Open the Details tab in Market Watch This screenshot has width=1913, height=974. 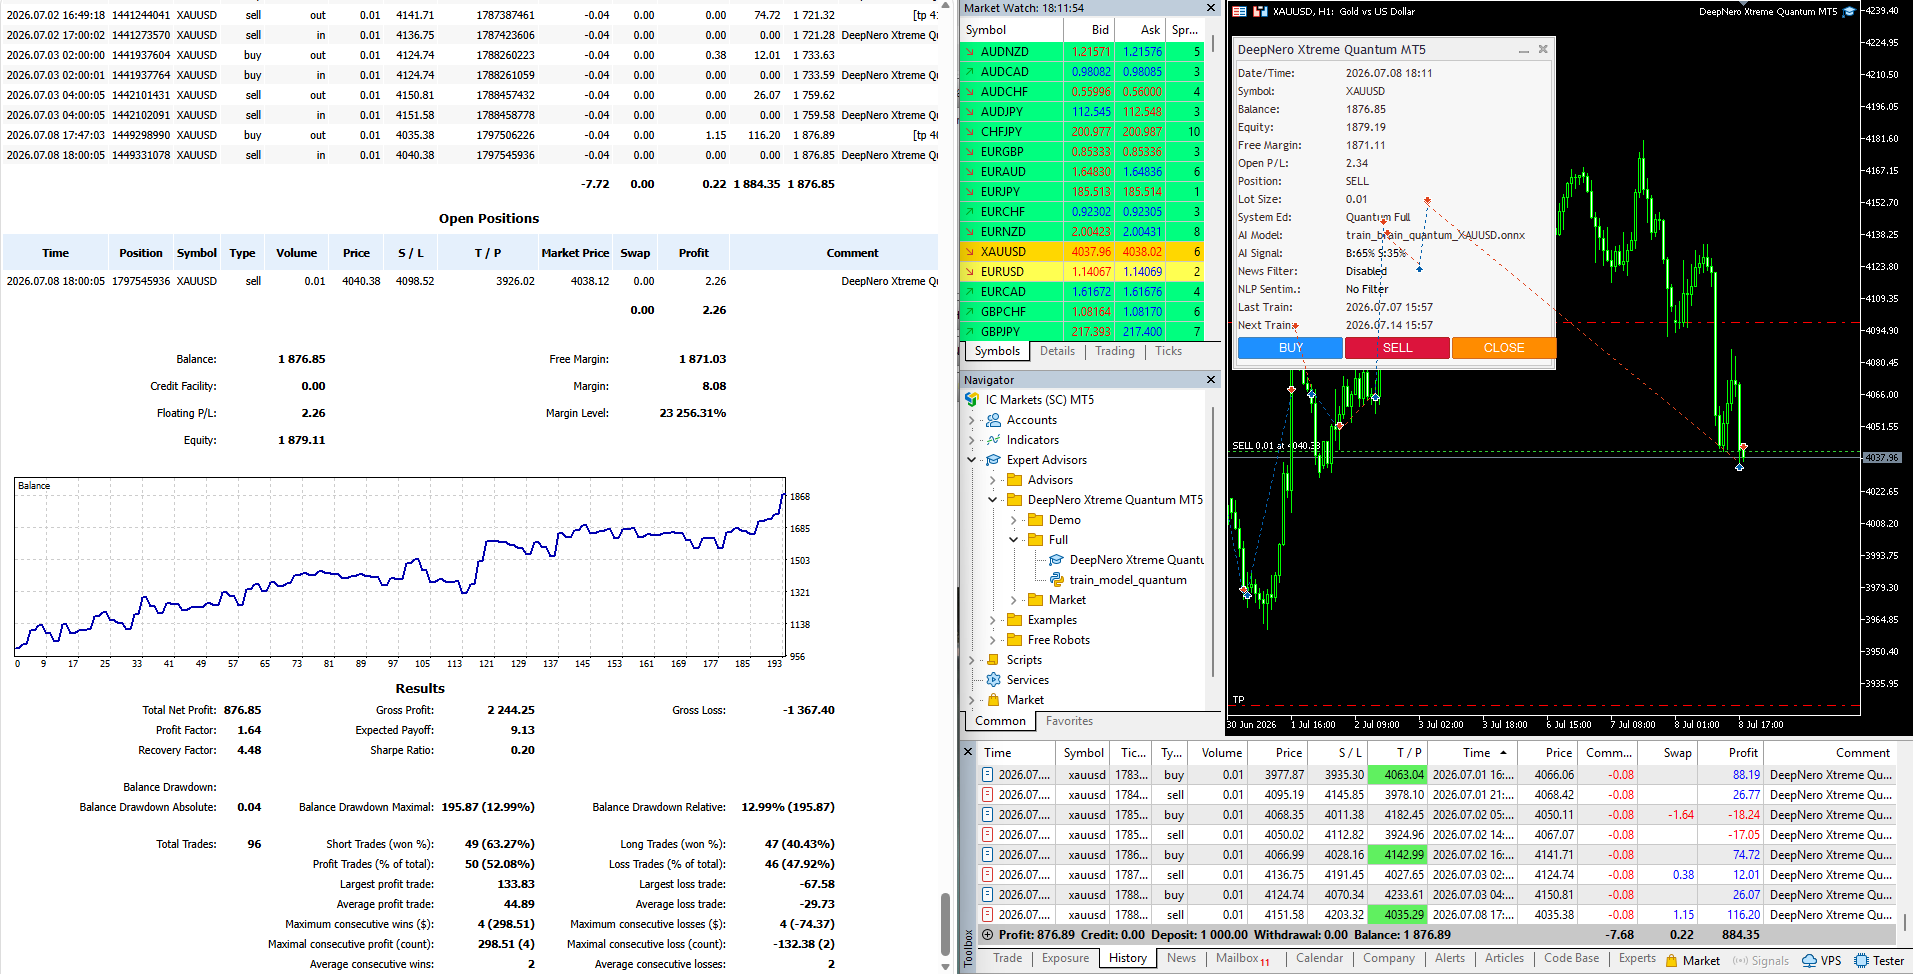1057,351
